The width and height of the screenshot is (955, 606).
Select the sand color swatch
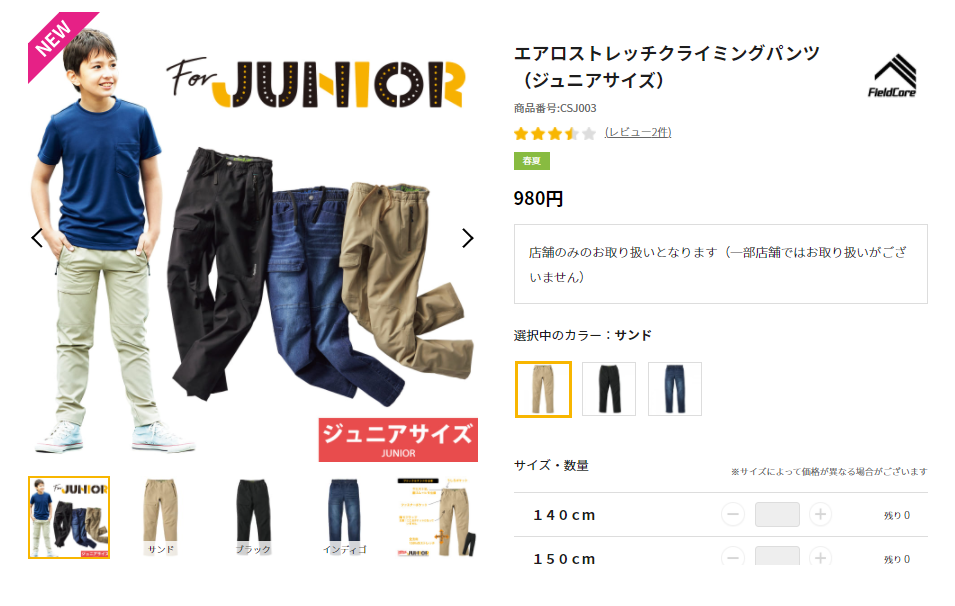click(543, 389)
